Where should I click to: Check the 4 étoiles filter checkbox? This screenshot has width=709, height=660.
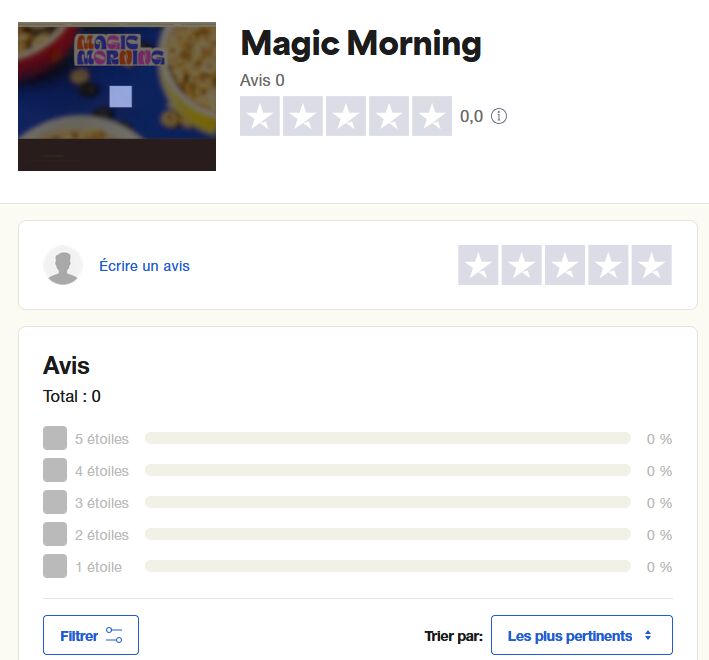point(55,470)
